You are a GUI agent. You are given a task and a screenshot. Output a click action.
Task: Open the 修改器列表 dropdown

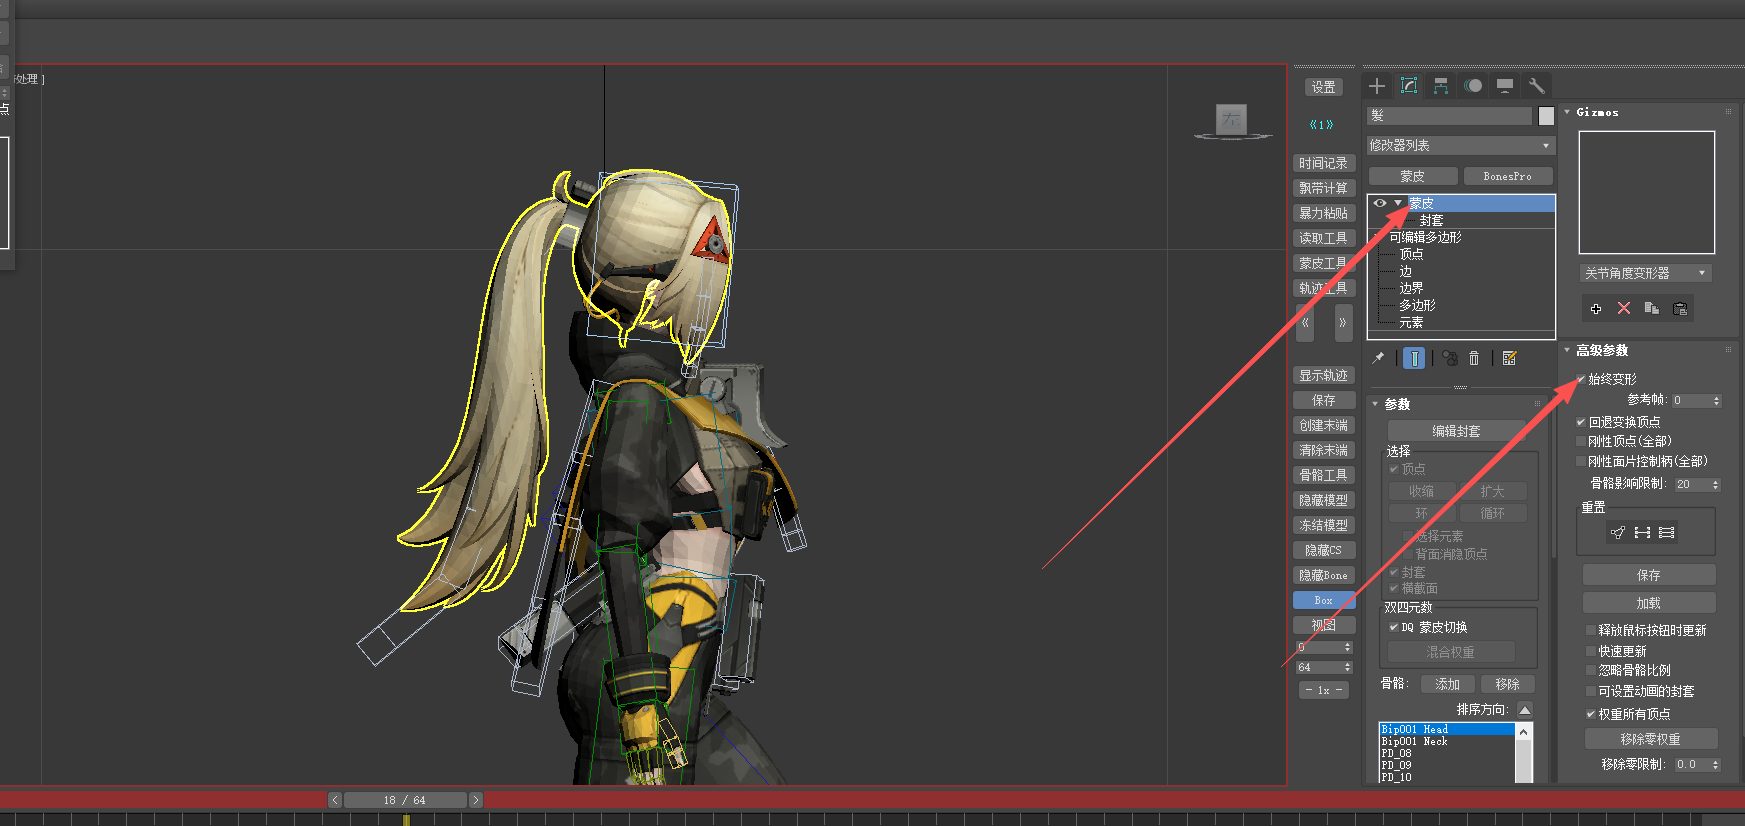pos(1461,145)
